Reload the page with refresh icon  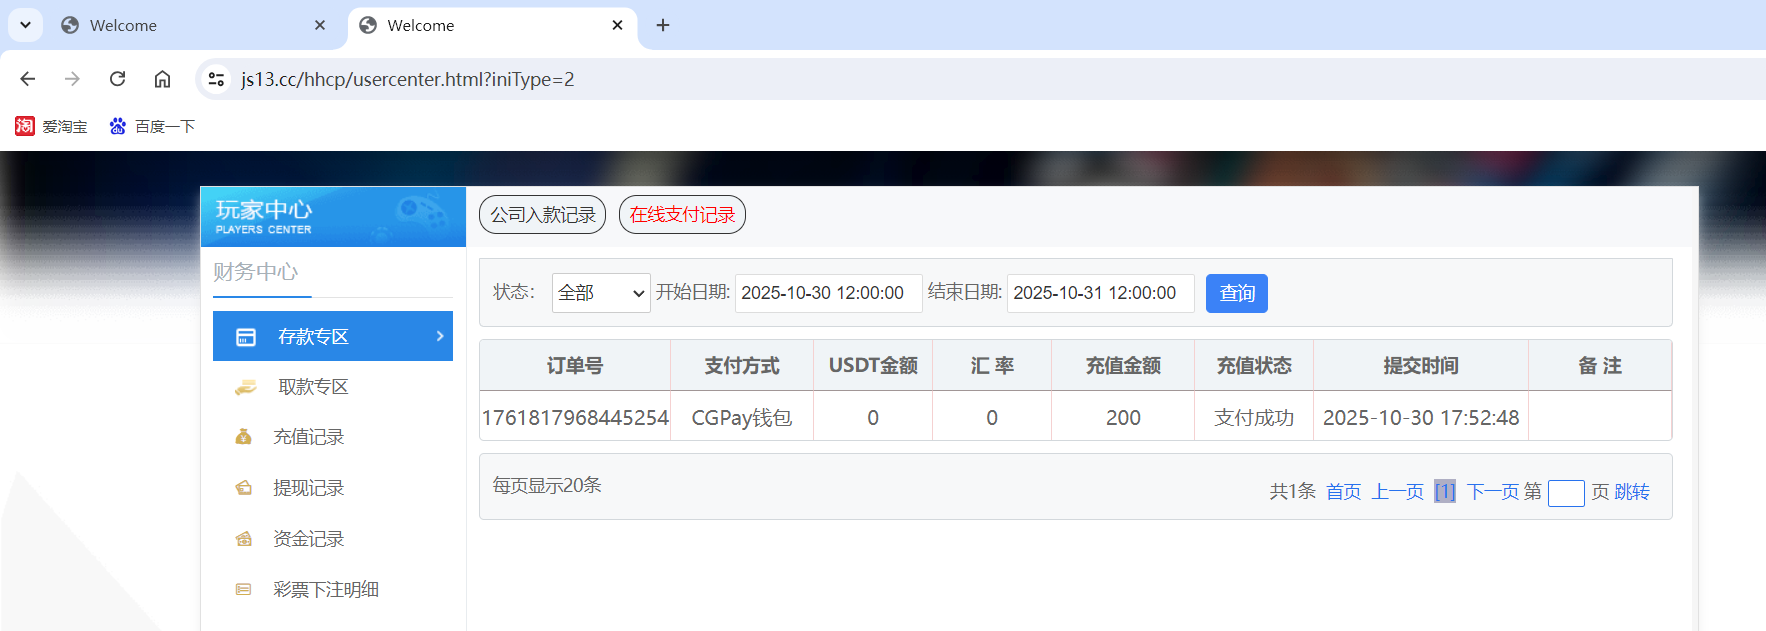pyautogui.click(x=117, y=79)
